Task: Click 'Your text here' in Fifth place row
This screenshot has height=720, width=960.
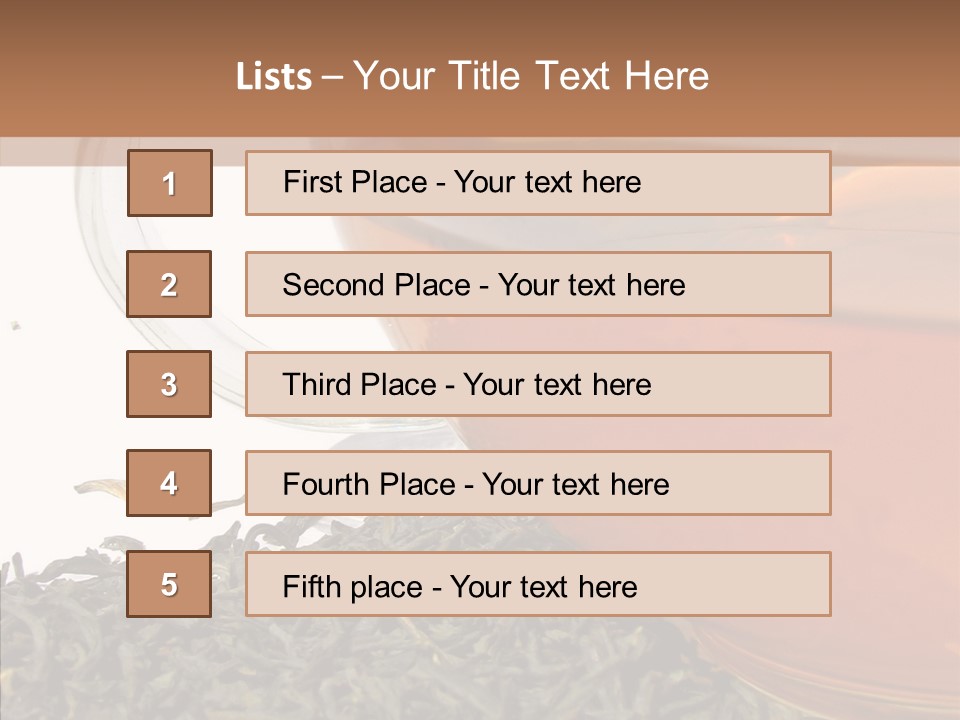Action: pyautogui.click(x=543, y=586)
